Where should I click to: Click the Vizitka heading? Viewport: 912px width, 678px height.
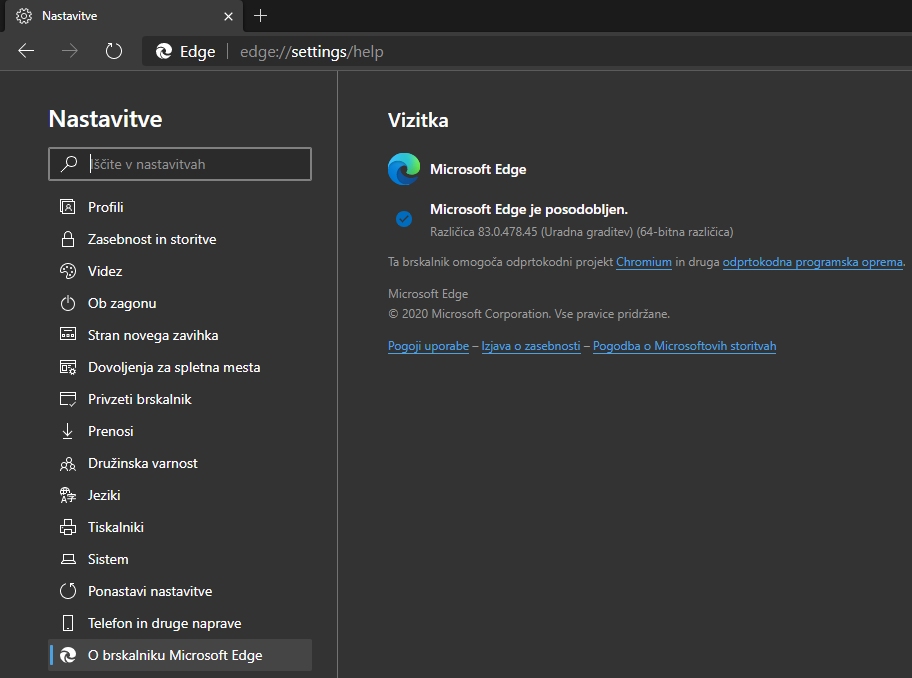(418, 120)
